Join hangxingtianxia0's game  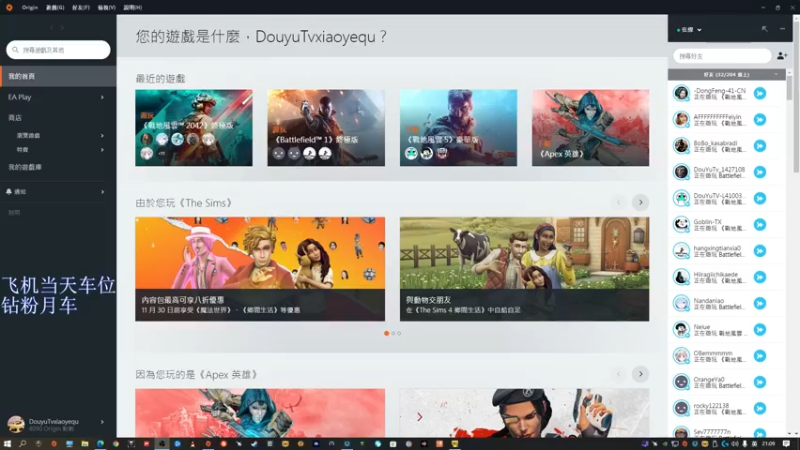coord(760,251)
